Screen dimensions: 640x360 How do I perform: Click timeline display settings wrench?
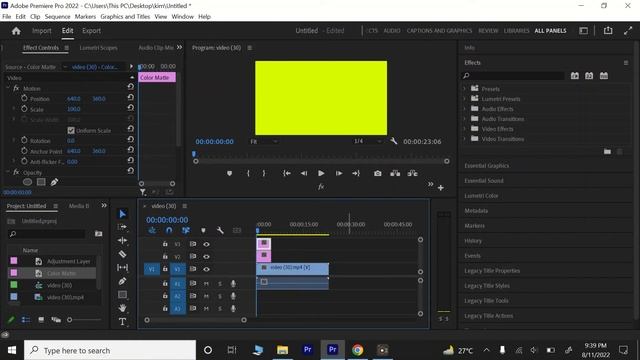(220, 231)
